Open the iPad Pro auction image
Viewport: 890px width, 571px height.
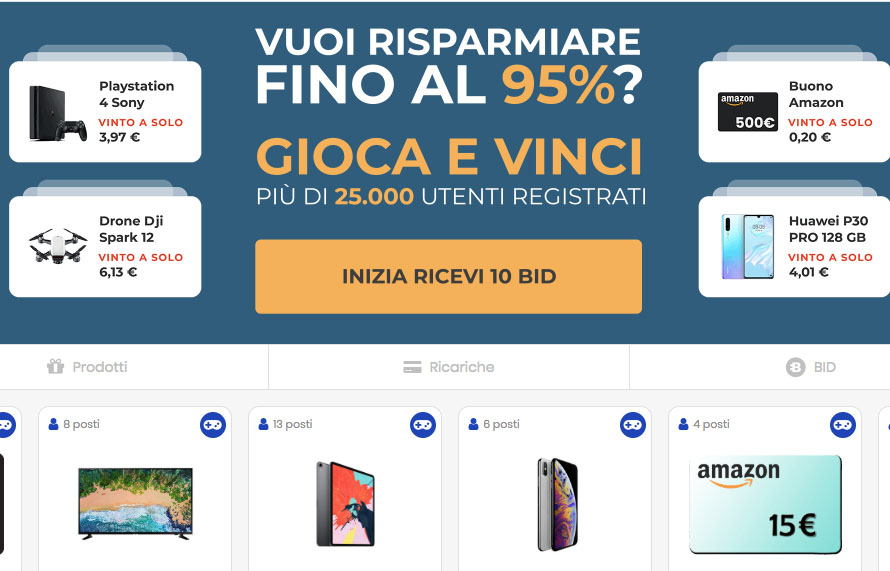(345, 503)
